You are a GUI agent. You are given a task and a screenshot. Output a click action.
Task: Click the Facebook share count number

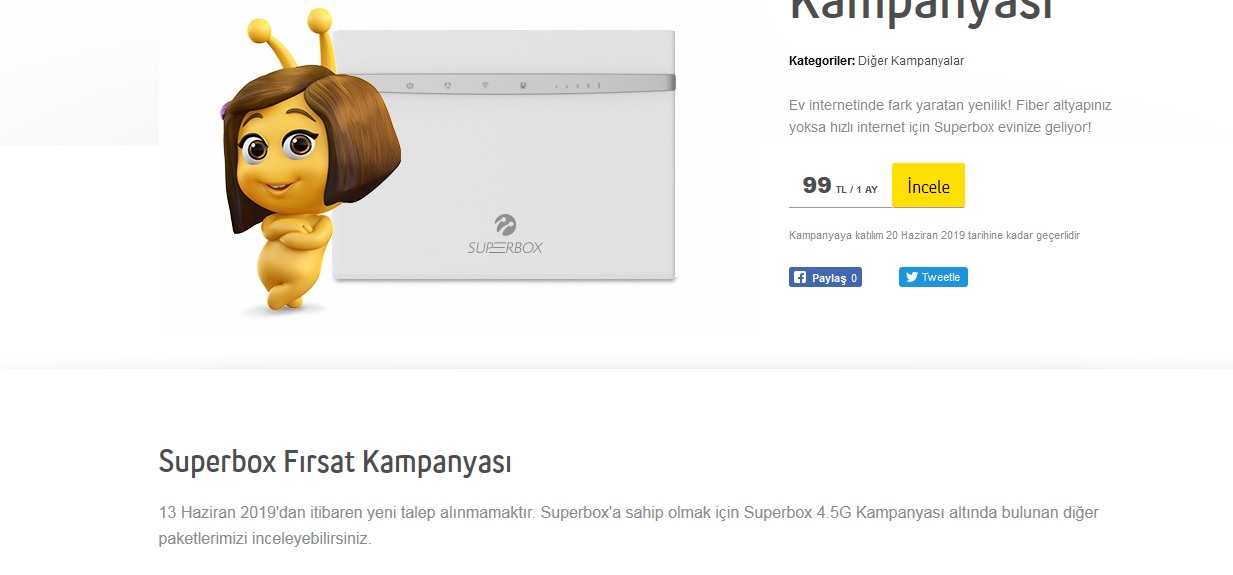point(854,278)
